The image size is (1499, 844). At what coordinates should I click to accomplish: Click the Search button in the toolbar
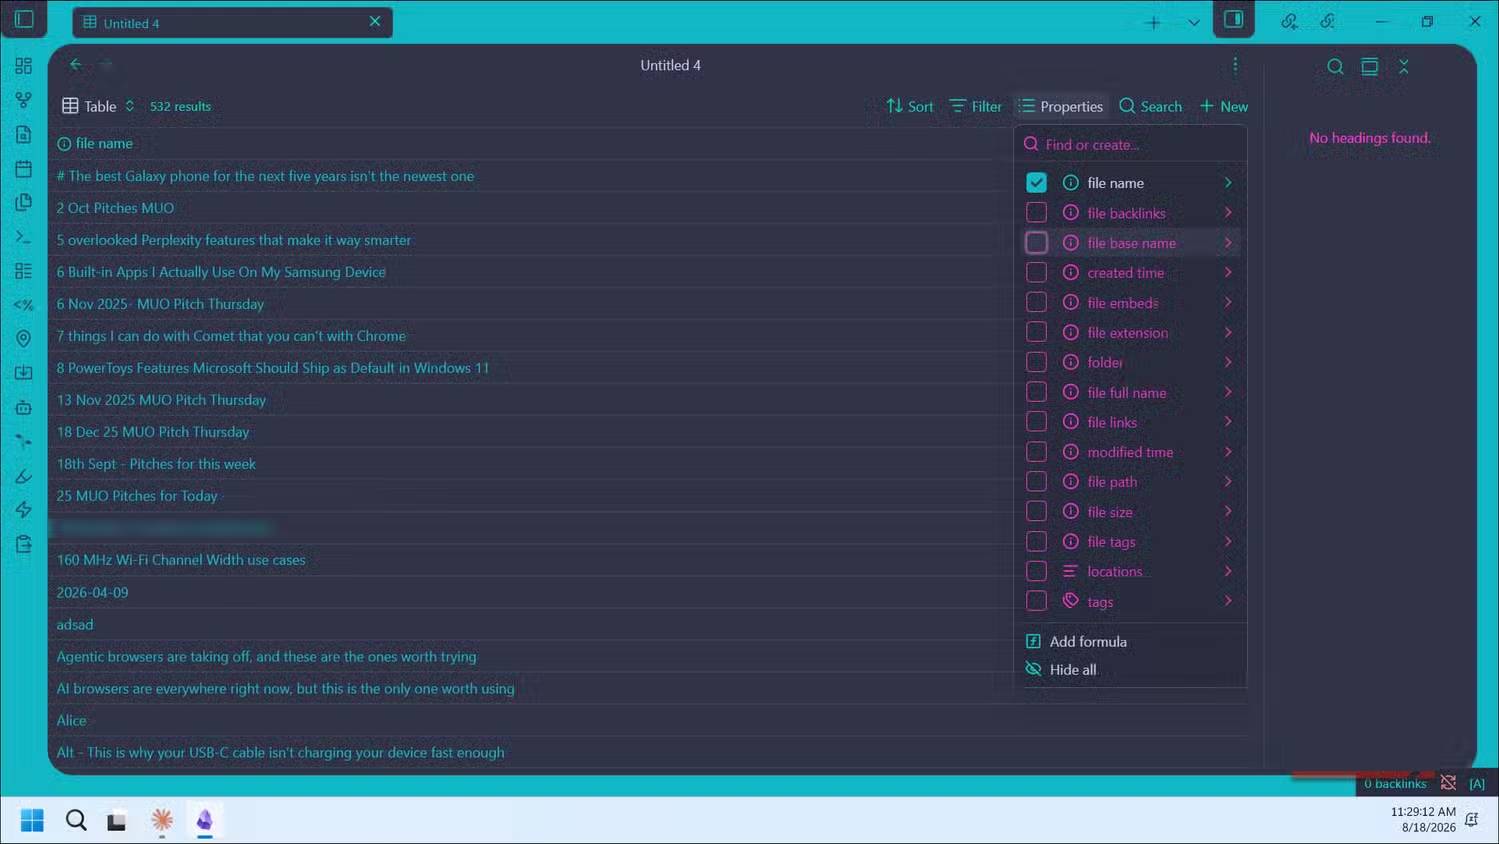coord(1151,106)
